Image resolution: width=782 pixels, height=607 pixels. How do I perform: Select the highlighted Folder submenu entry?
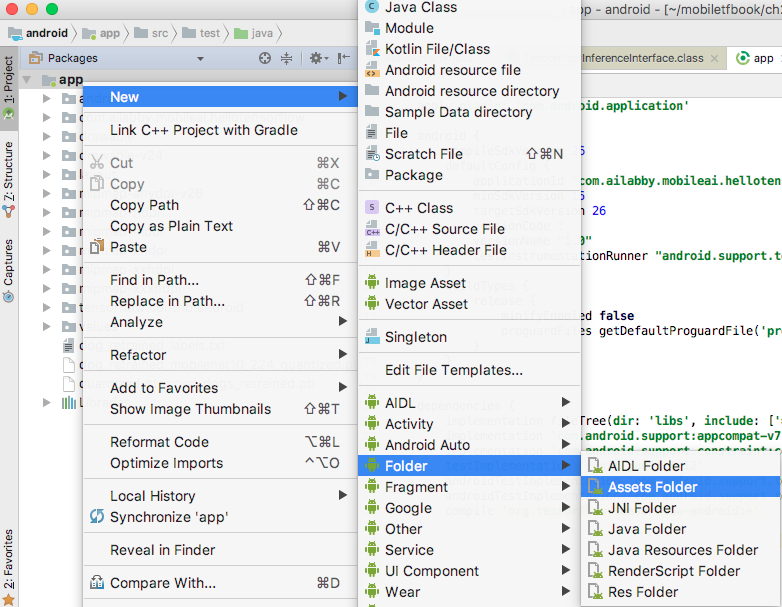point(469,466)
